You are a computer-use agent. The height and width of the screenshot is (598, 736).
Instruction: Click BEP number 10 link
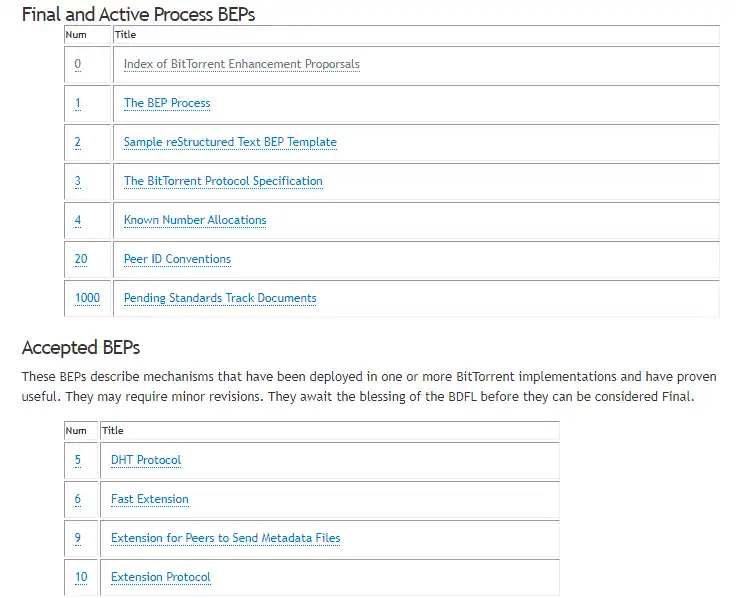(81, 576)
